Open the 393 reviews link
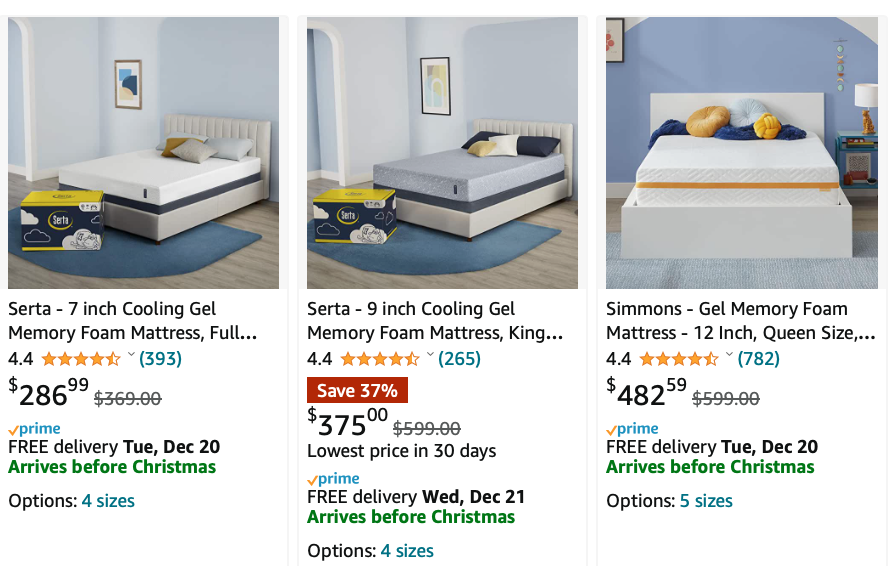The height and width of the screenshot is (566, 892). [x=160, y=359]
